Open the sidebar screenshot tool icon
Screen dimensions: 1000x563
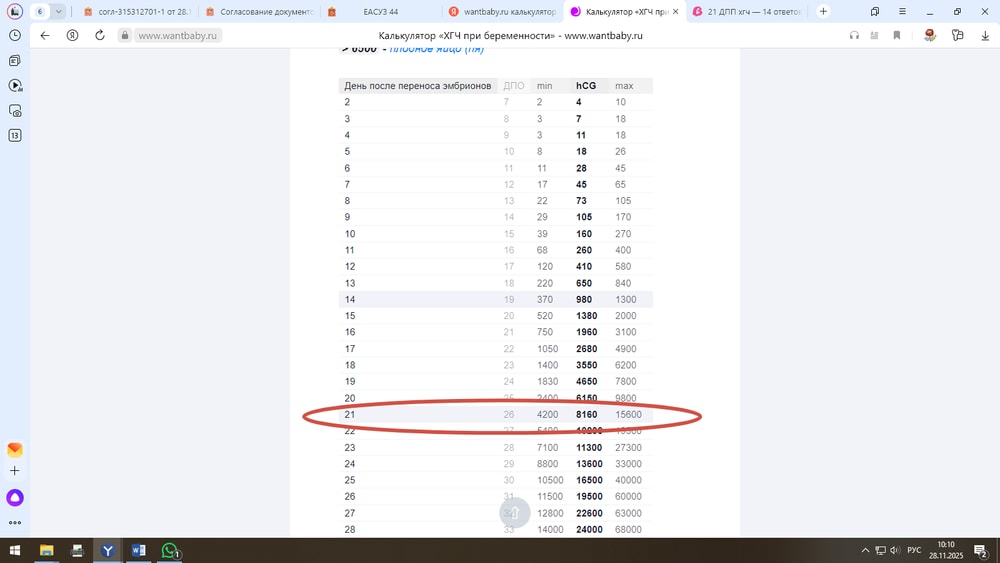coord(15,110)
